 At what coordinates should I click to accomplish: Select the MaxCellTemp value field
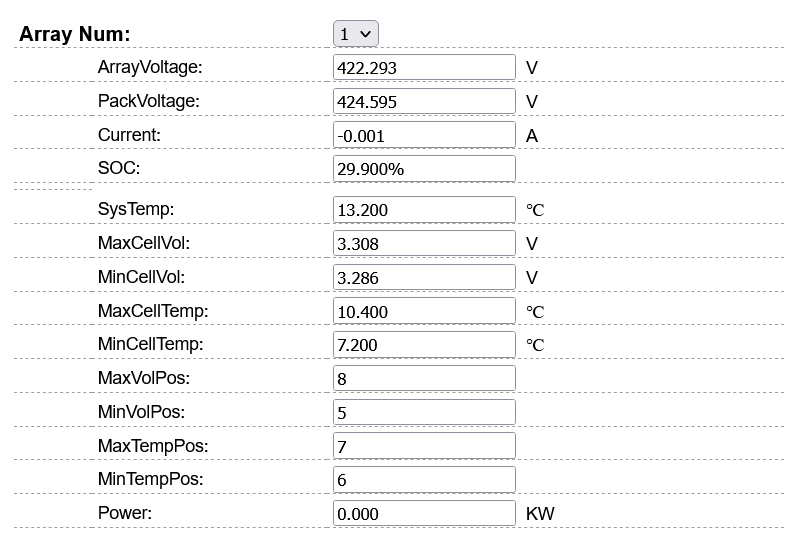[x=424, y=312]
